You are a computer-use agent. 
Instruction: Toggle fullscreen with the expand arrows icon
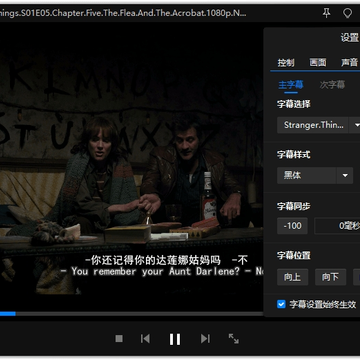233,339
